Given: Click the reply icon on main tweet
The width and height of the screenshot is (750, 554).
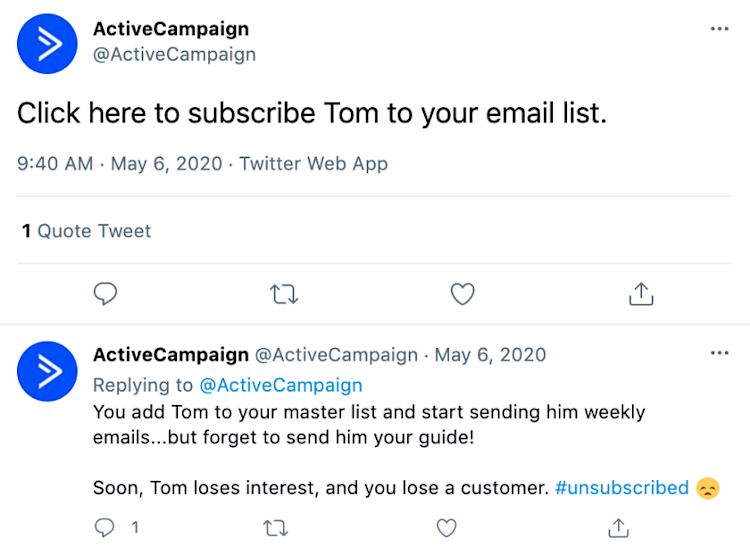Looking at the screenshot, I should pos(105,294).
